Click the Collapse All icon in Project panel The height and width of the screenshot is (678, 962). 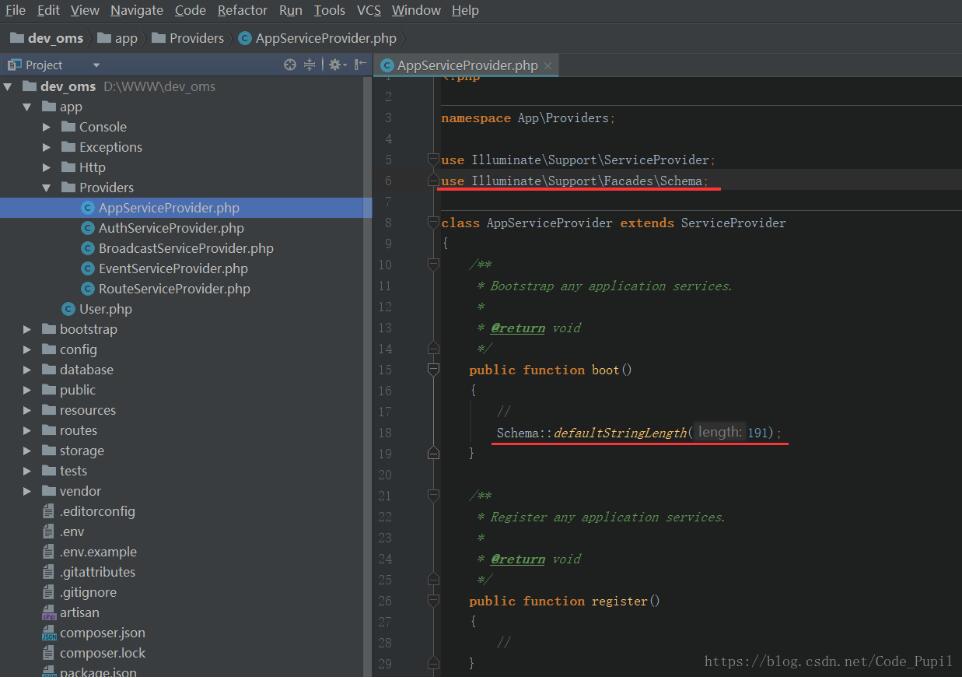(x=310, y=65)
